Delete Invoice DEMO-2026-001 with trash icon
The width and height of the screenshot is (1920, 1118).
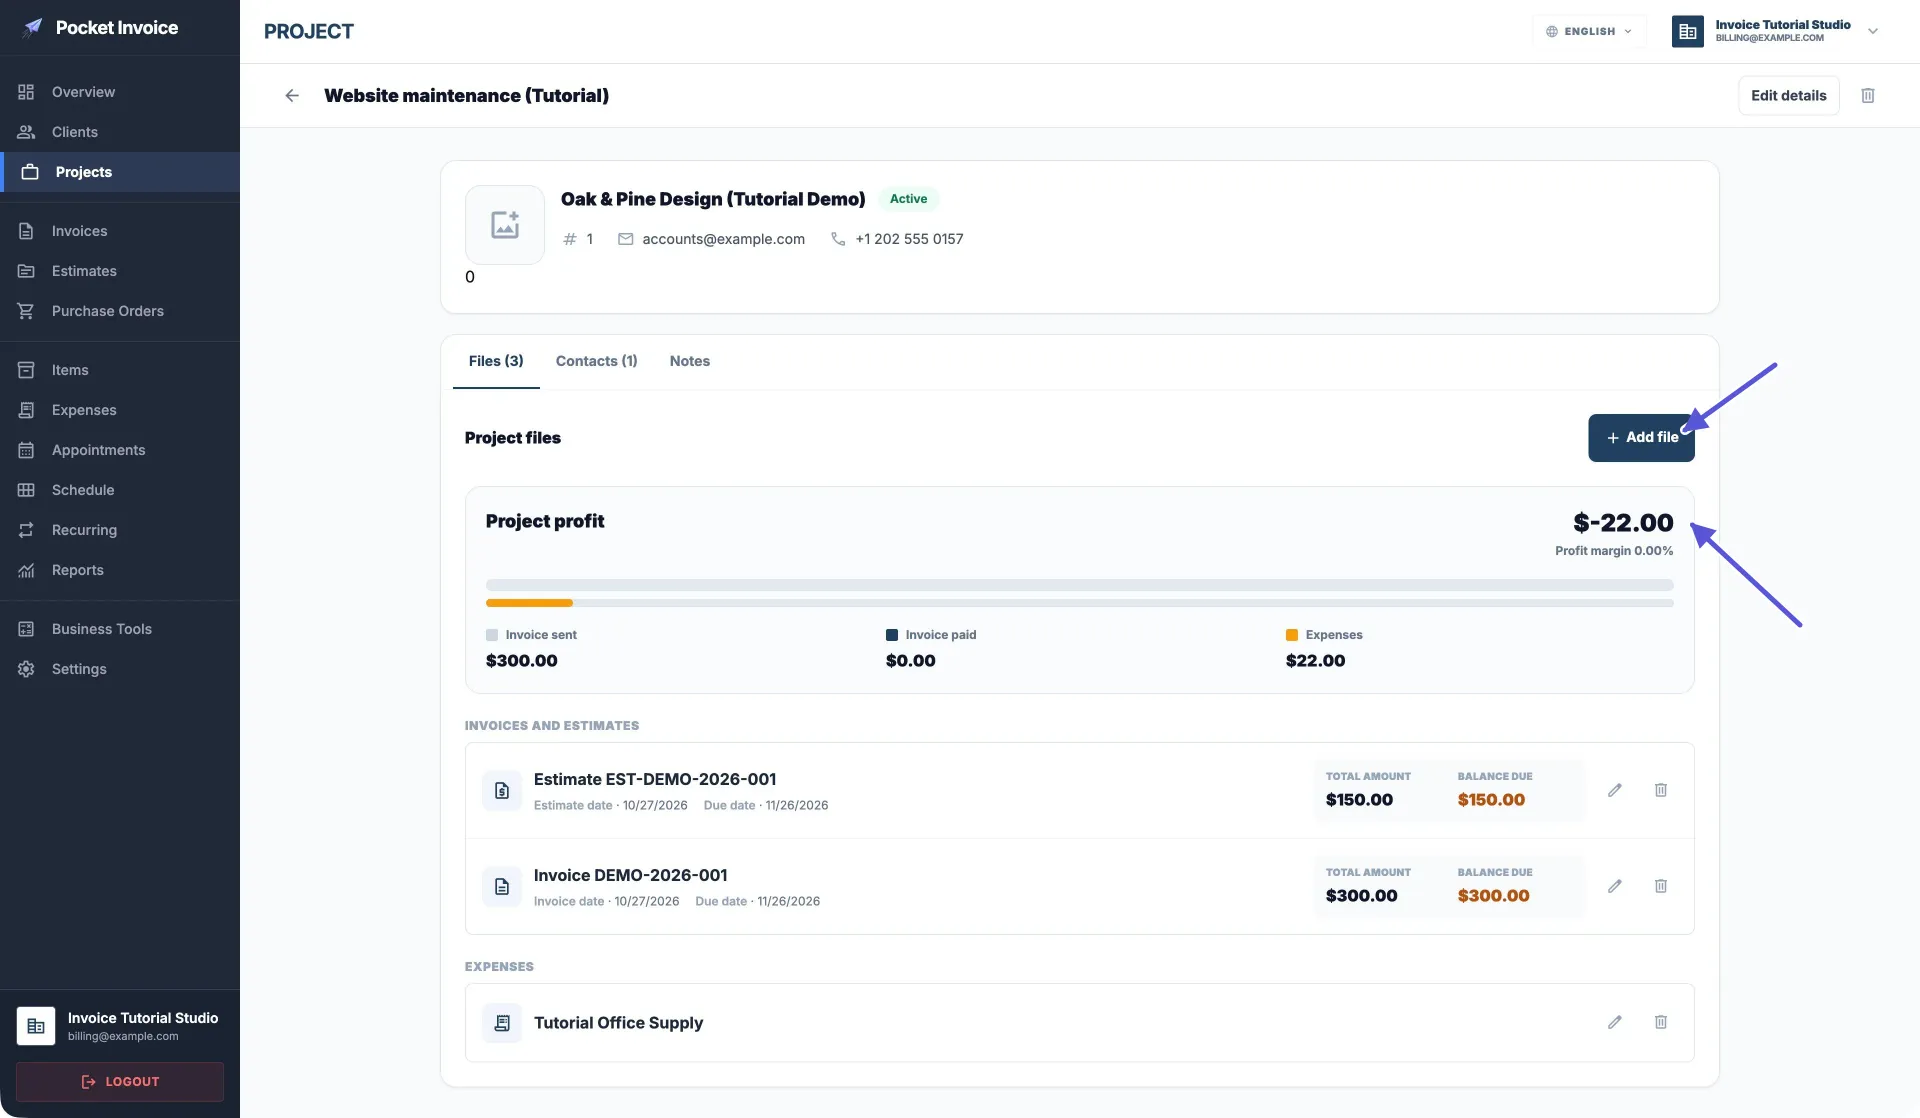[1661, 886]
